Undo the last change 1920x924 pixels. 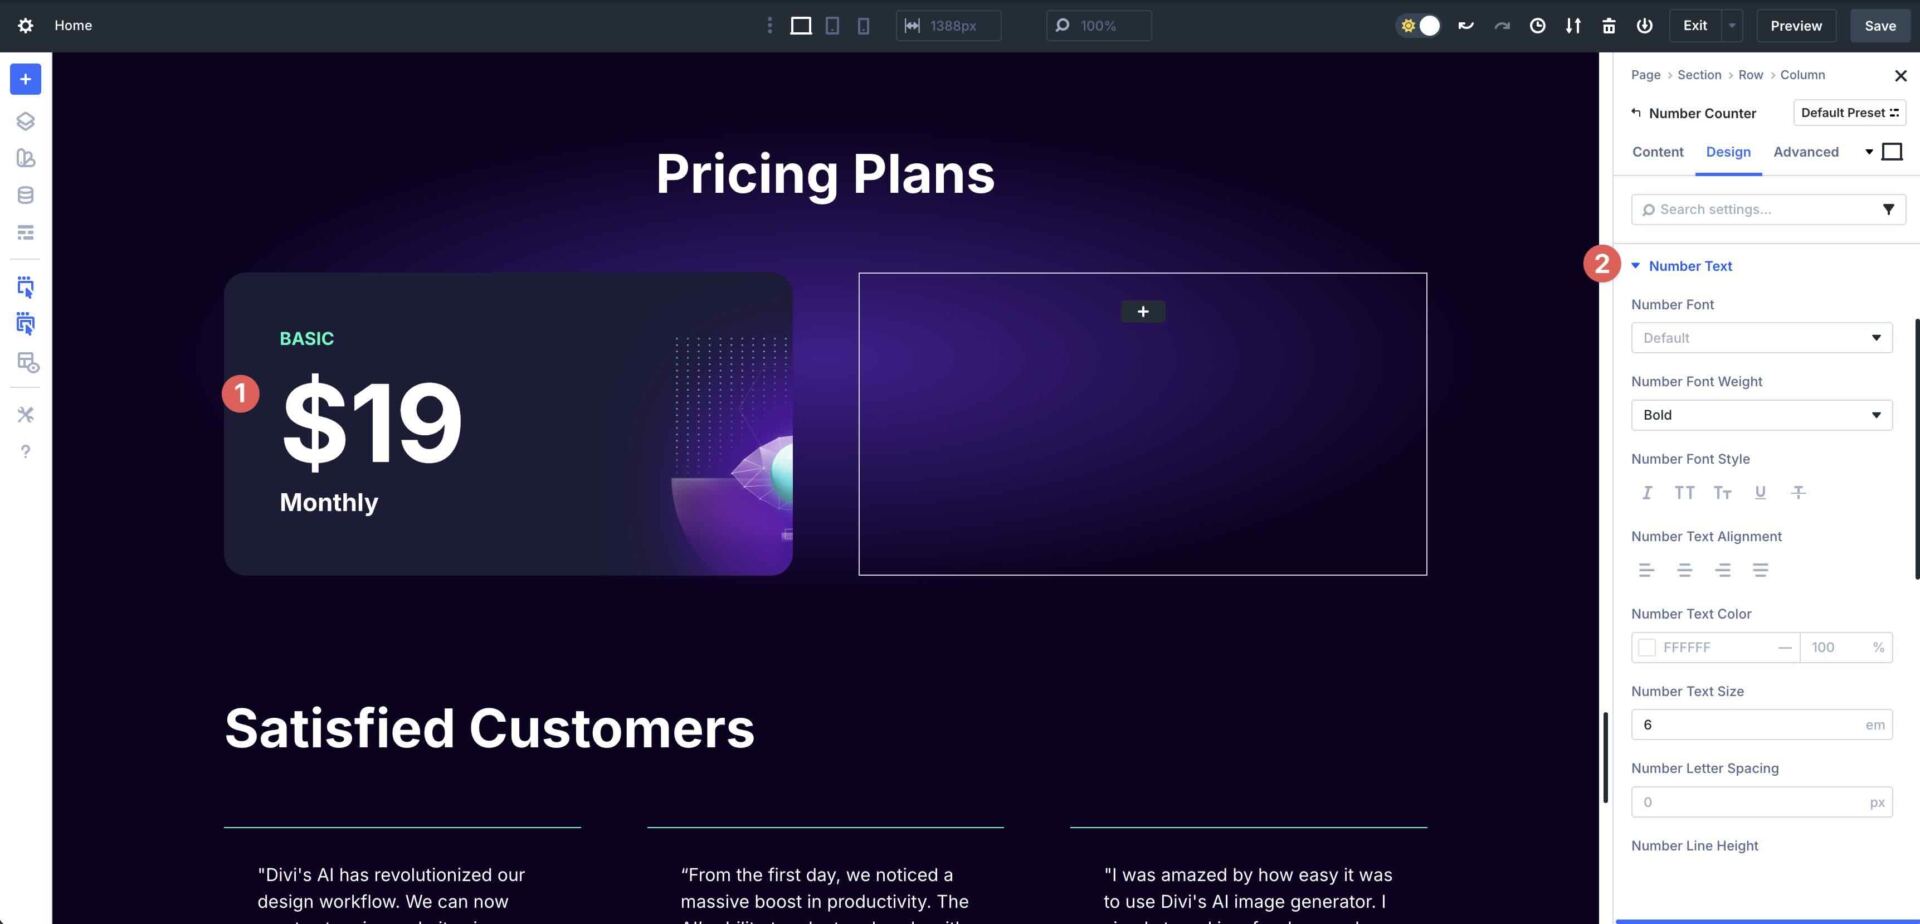[x=1465, y=25]
